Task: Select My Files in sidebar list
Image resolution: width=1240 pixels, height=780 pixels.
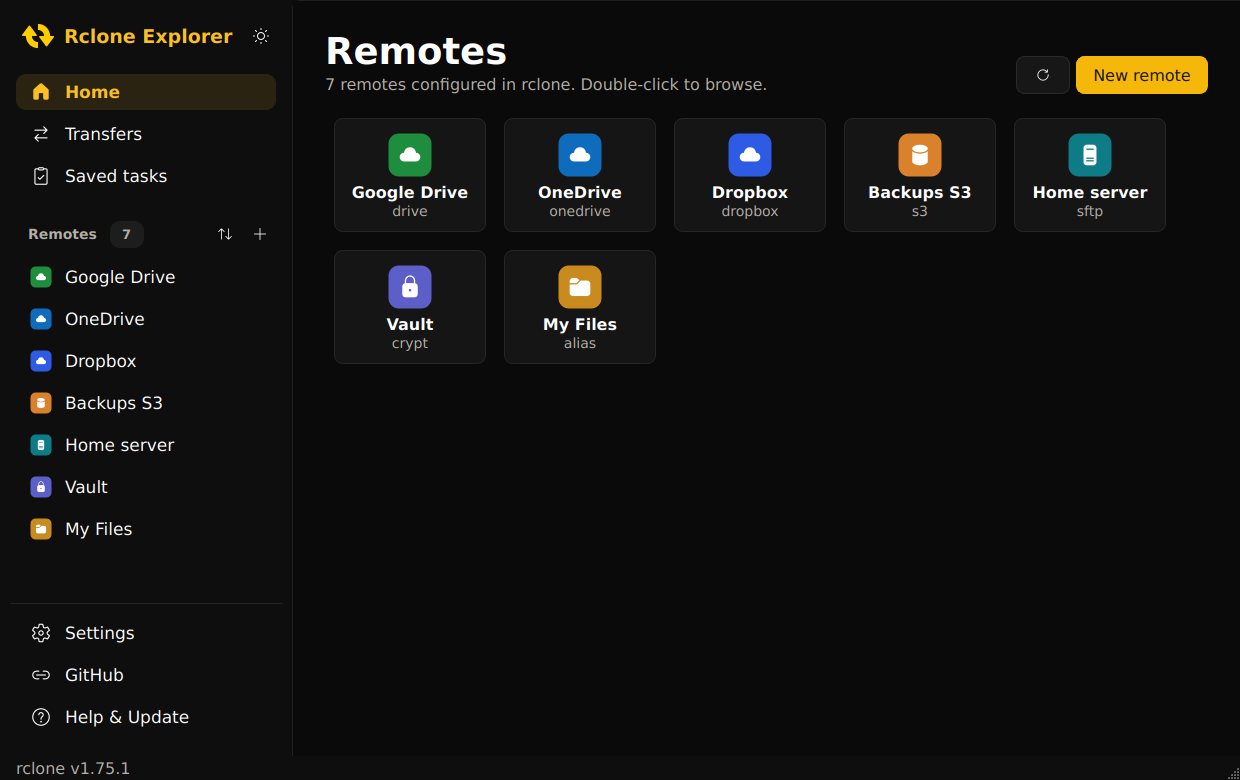Action: click(146, 529)
